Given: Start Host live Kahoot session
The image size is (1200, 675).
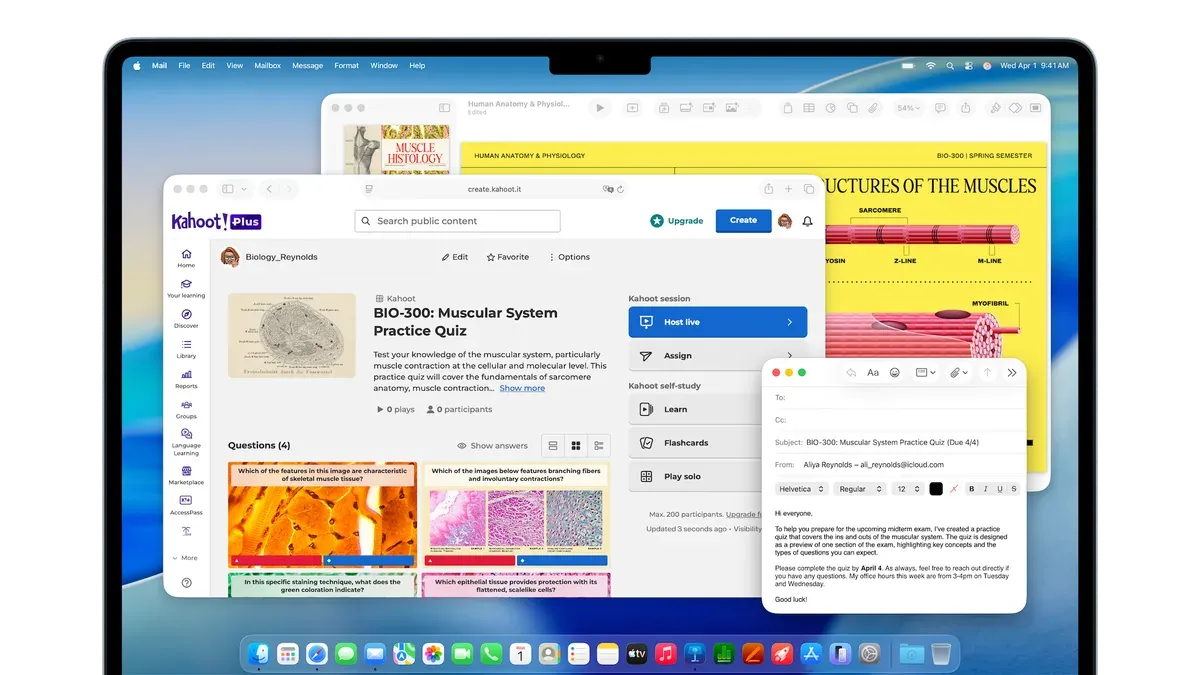Looking at the screenshot, I should (718, 322).
